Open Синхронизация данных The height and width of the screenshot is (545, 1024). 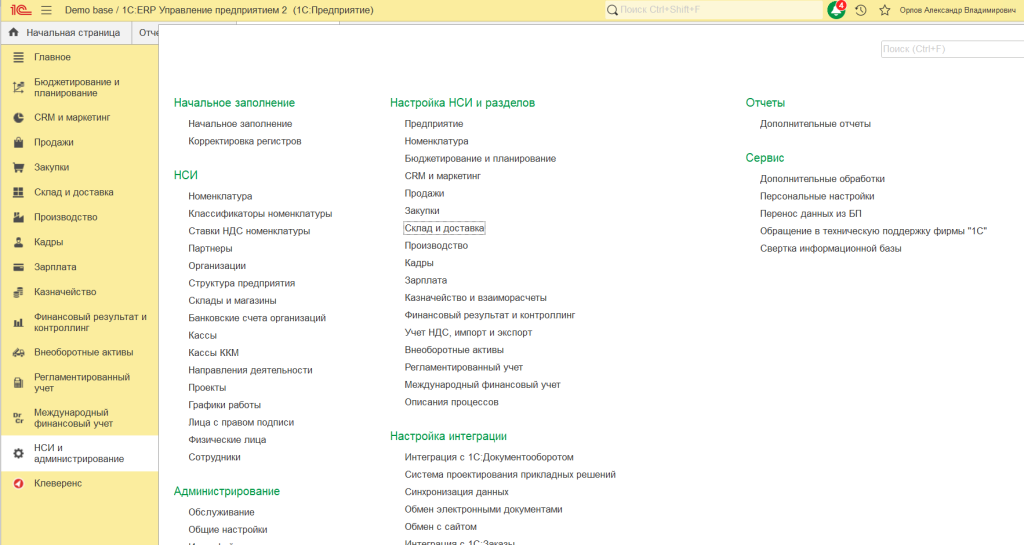[x=456, y=492]
